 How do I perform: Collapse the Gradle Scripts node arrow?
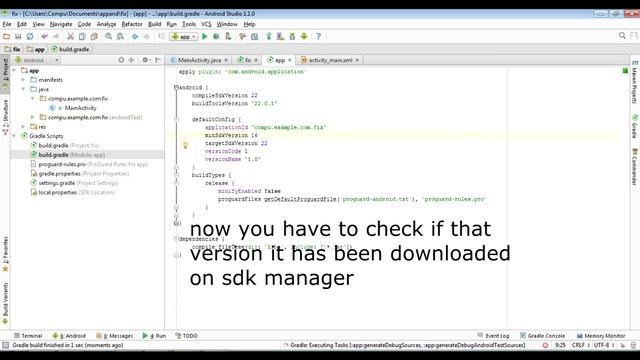[15, 136]
